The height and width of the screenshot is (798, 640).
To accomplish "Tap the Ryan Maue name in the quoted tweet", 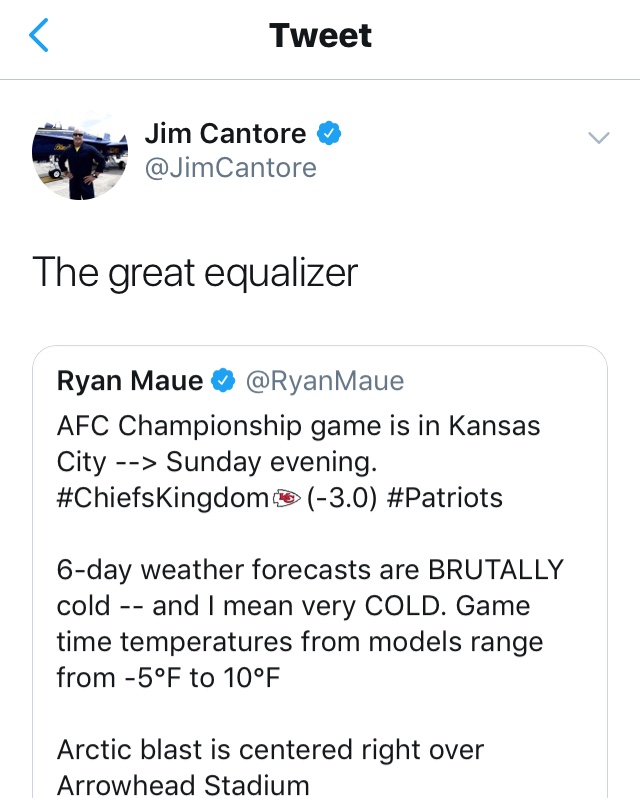I will click(130, 381).
